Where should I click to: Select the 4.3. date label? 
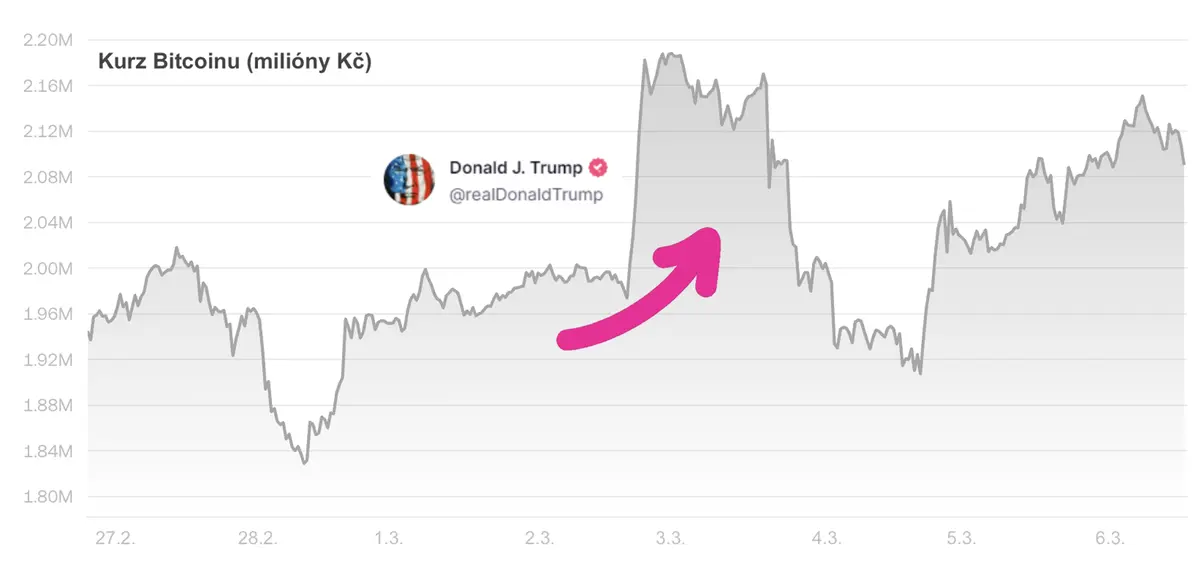[826, 539]
